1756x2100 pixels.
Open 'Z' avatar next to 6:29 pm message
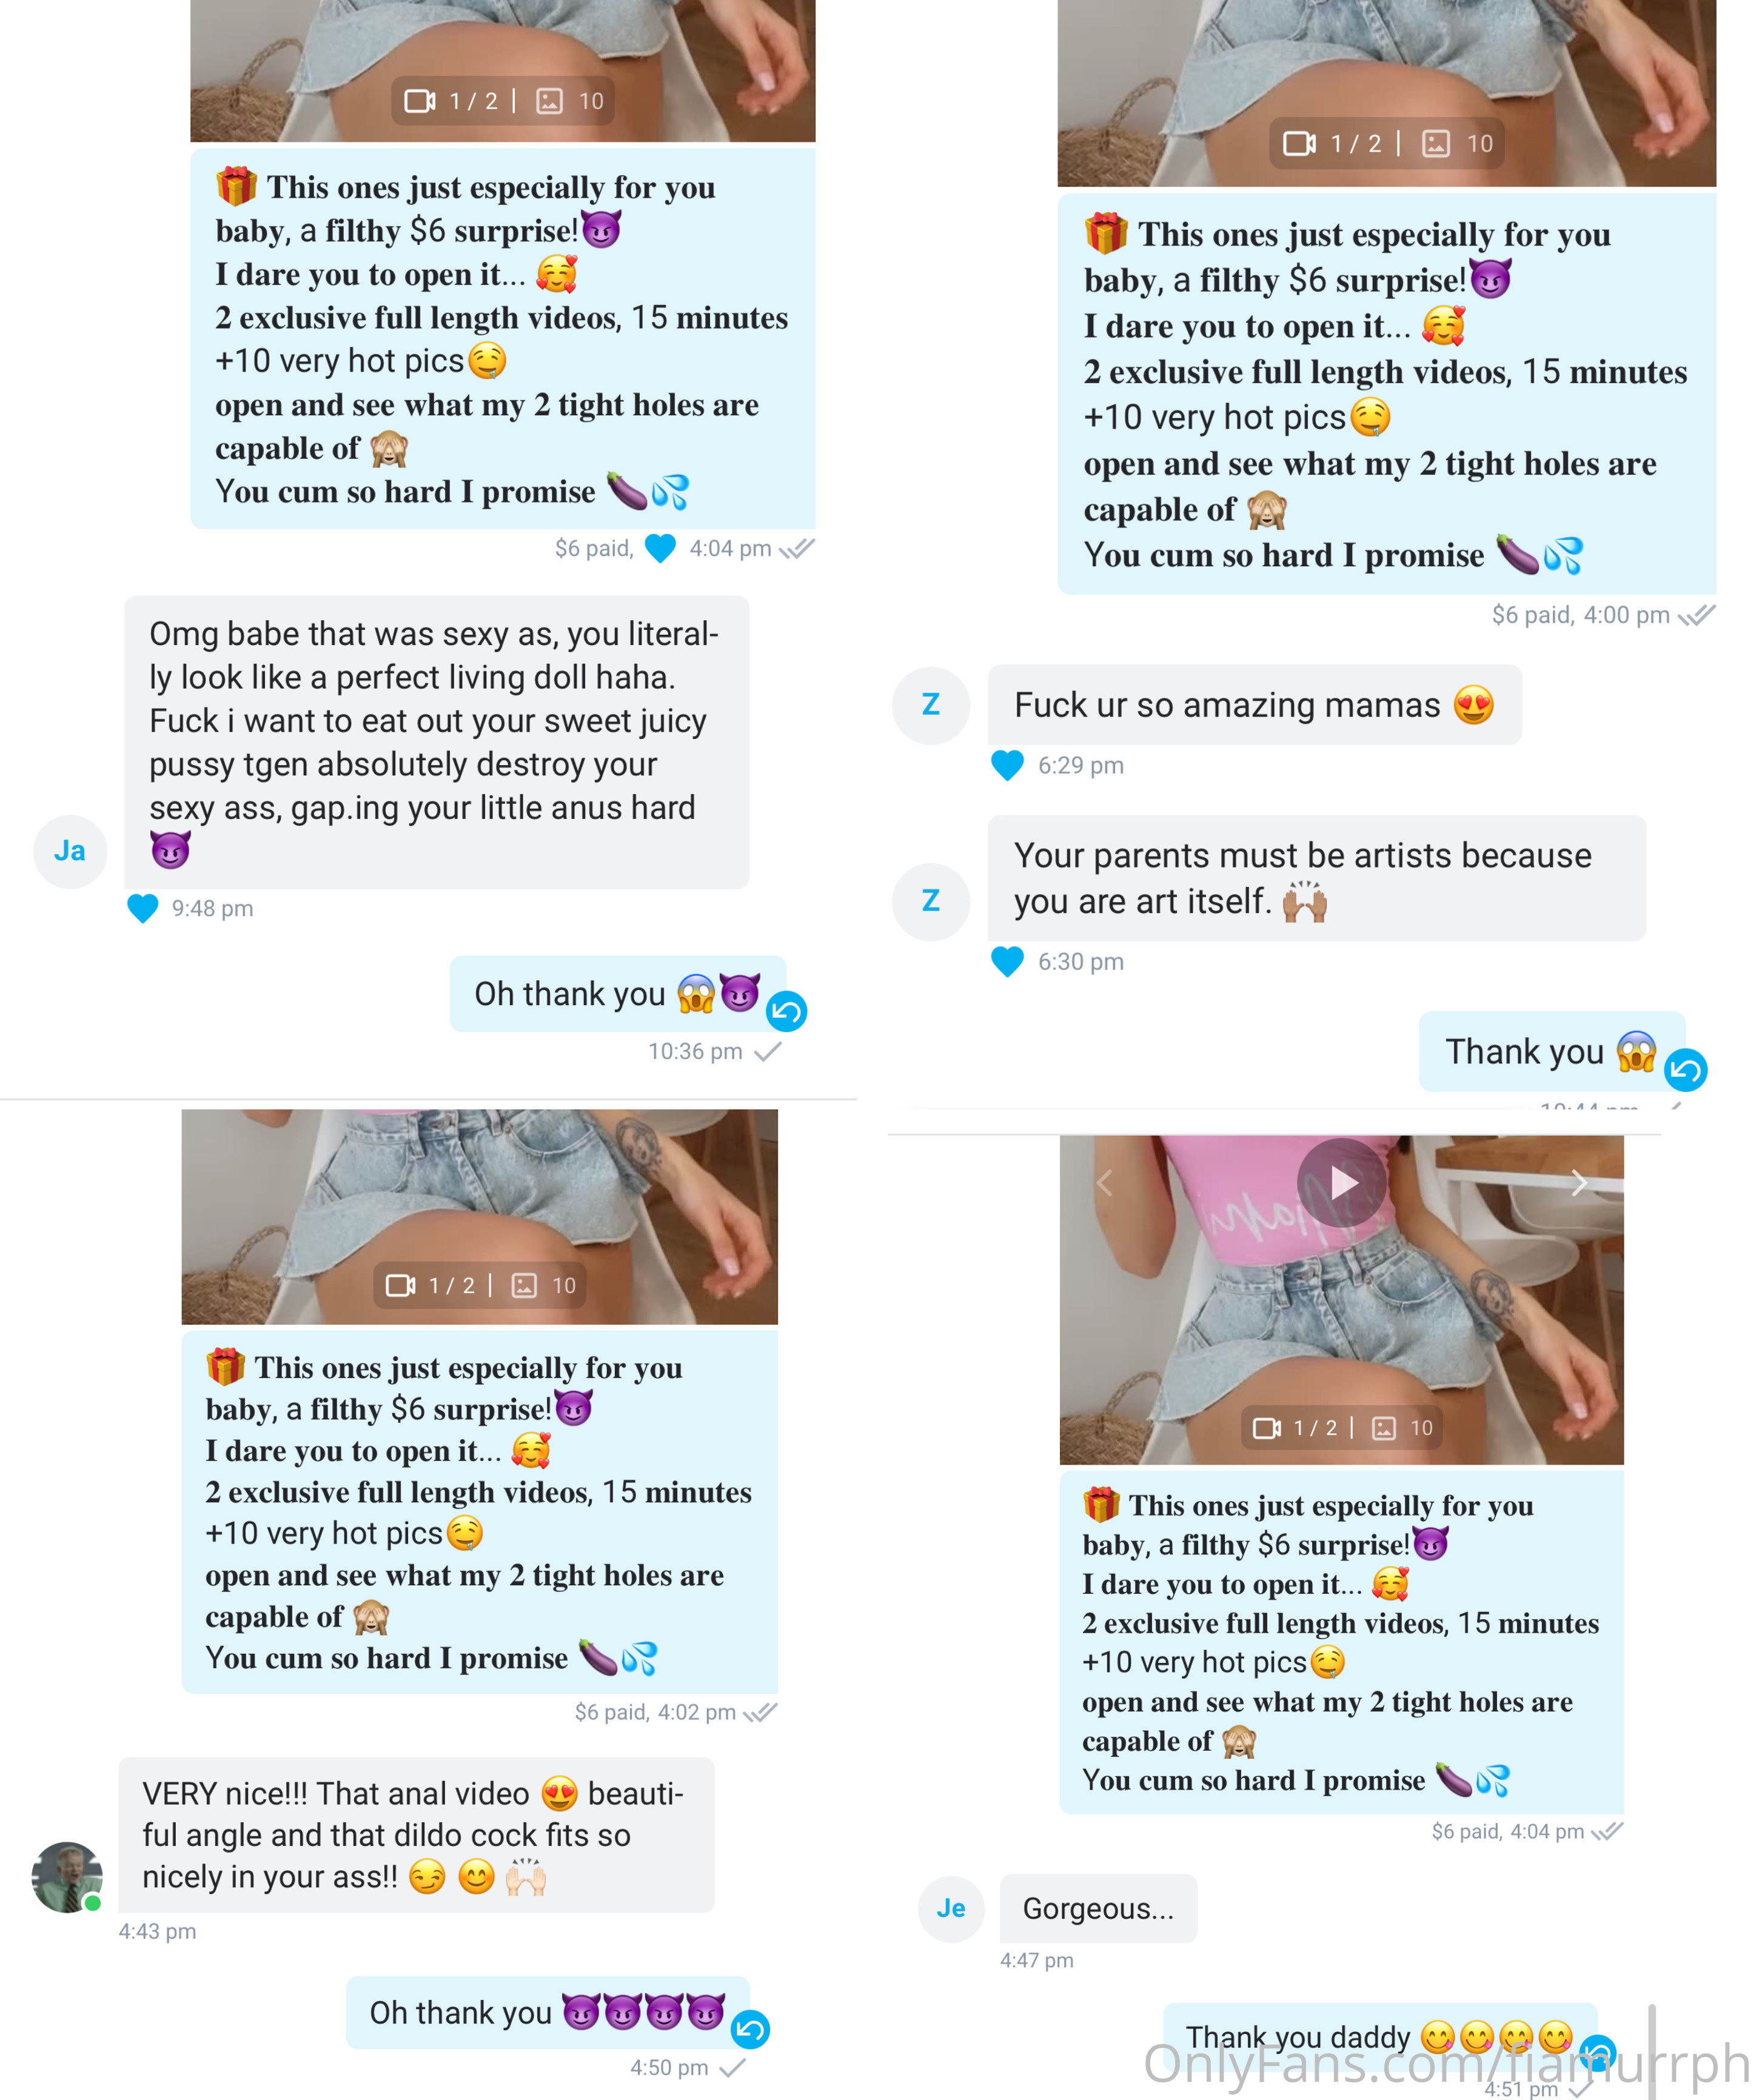pos(931,705)
